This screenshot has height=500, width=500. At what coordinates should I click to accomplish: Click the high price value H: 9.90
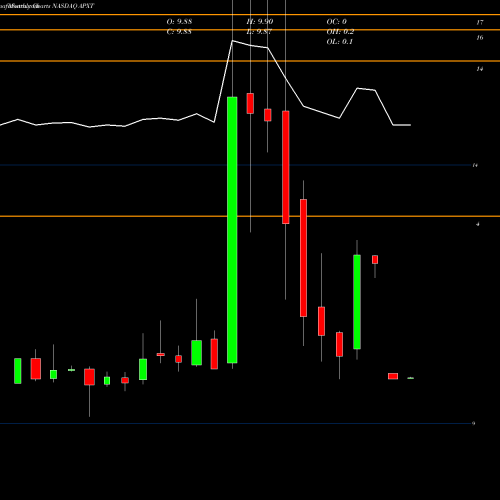260,22
